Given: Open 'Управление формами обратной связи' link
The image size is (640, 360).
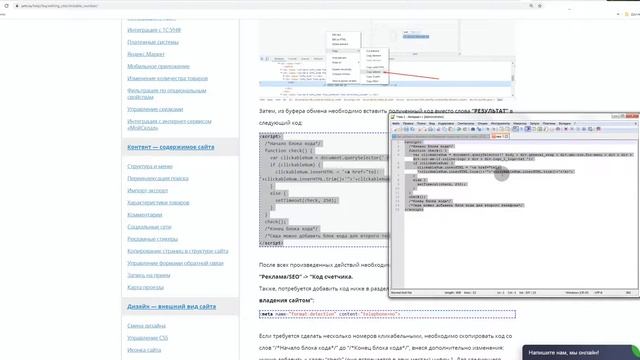Looking at the screenshot, I should click(x=175, y=263).
